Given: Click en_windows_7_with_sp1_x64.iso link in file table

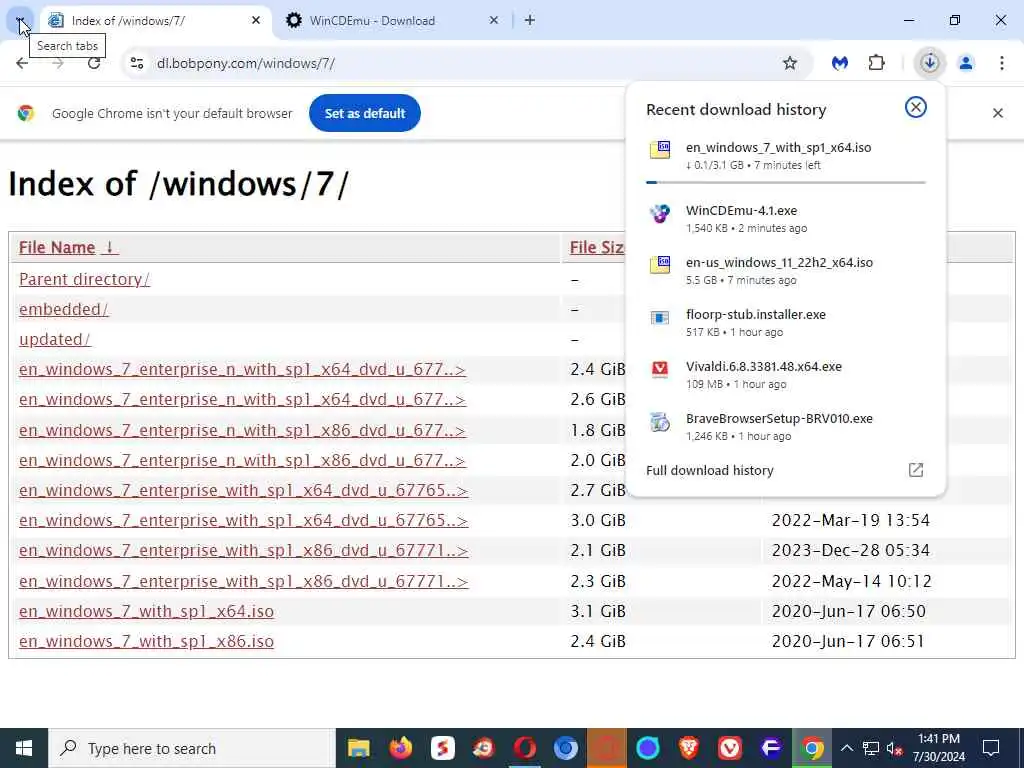Looking at the screenshot, I should pyautogui.click(x=146, y=611).
